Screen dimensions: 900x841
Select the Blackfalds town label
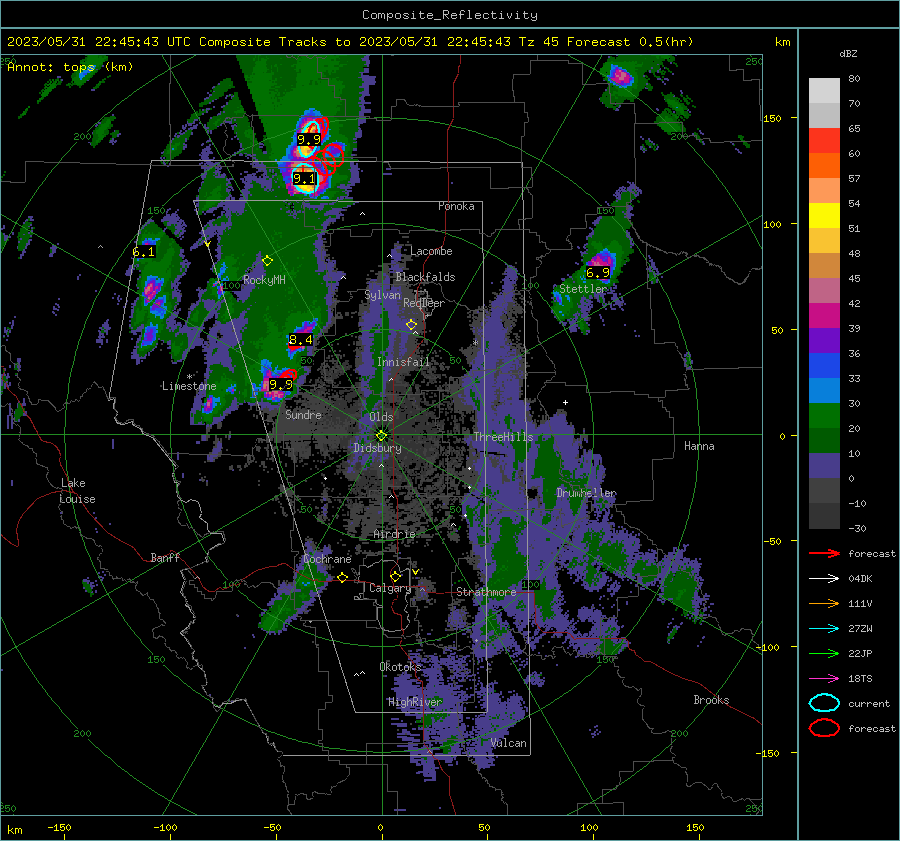click(x=425, y=277)
